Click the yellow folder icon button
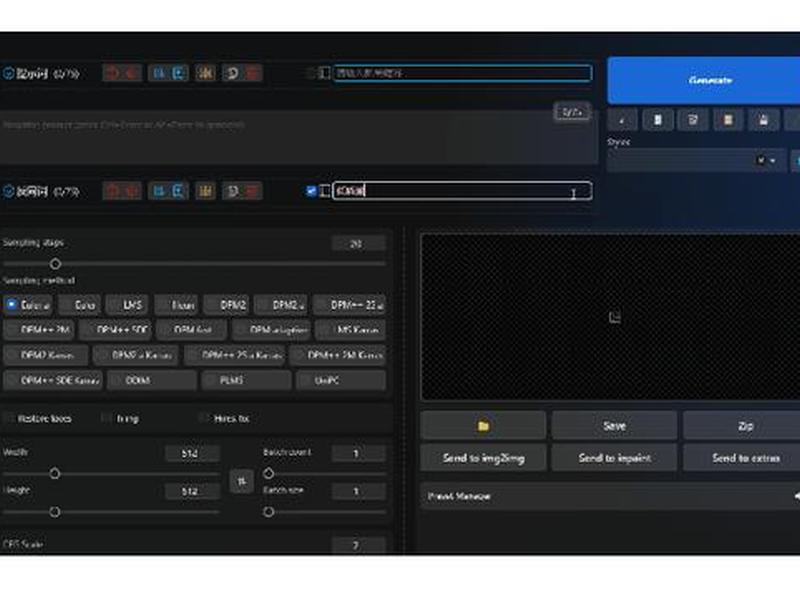Screen dimensions: 800x600 pos(483,426)
